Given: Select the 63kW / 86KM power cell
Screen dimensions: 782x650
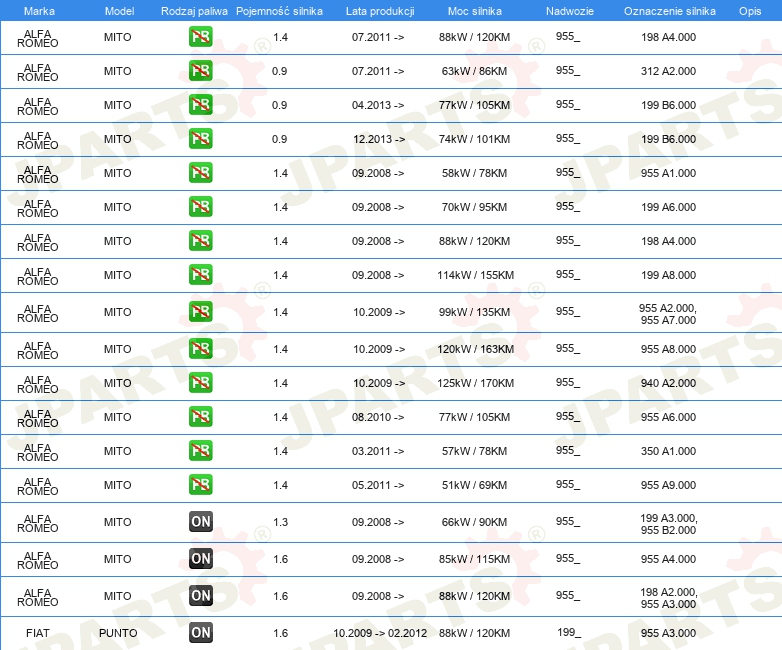Looking at the screenshot, I should coord(474,71).
